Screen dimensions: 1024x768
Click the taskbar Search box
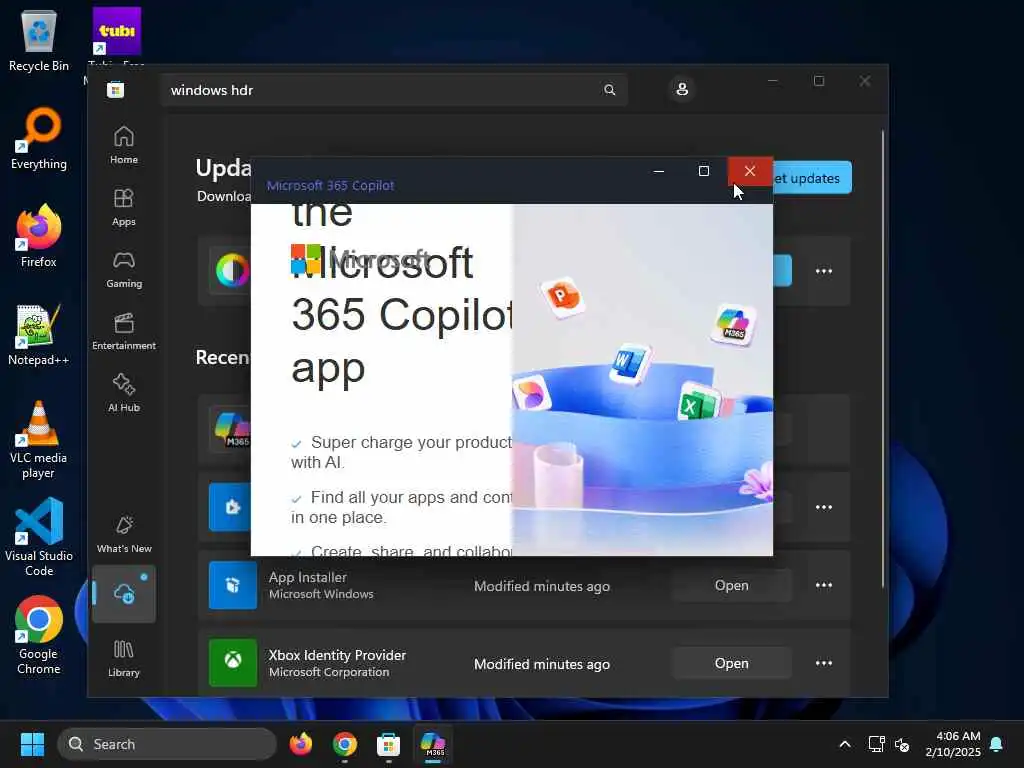pos(167,744)
